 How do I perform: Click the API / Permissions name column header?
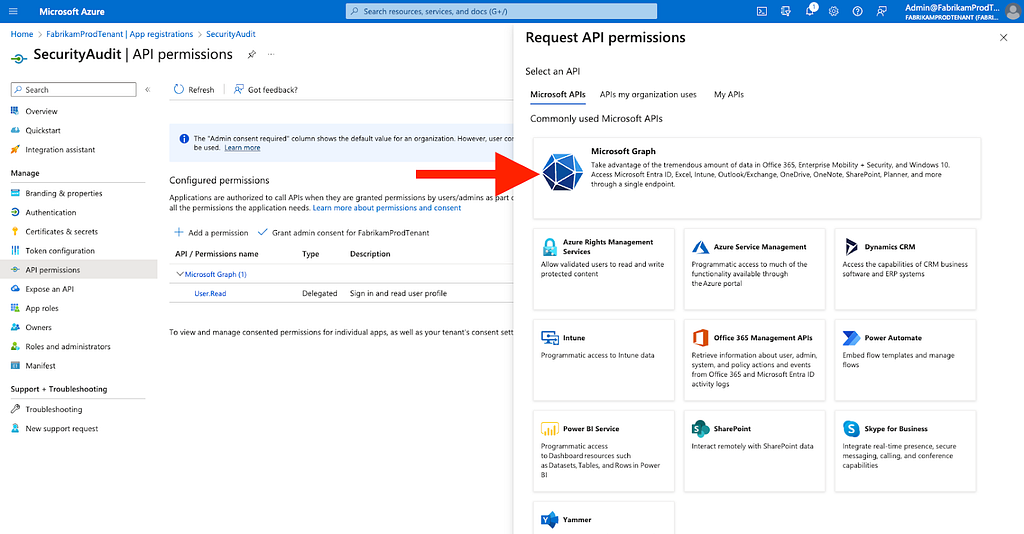[x=217, y=254]
